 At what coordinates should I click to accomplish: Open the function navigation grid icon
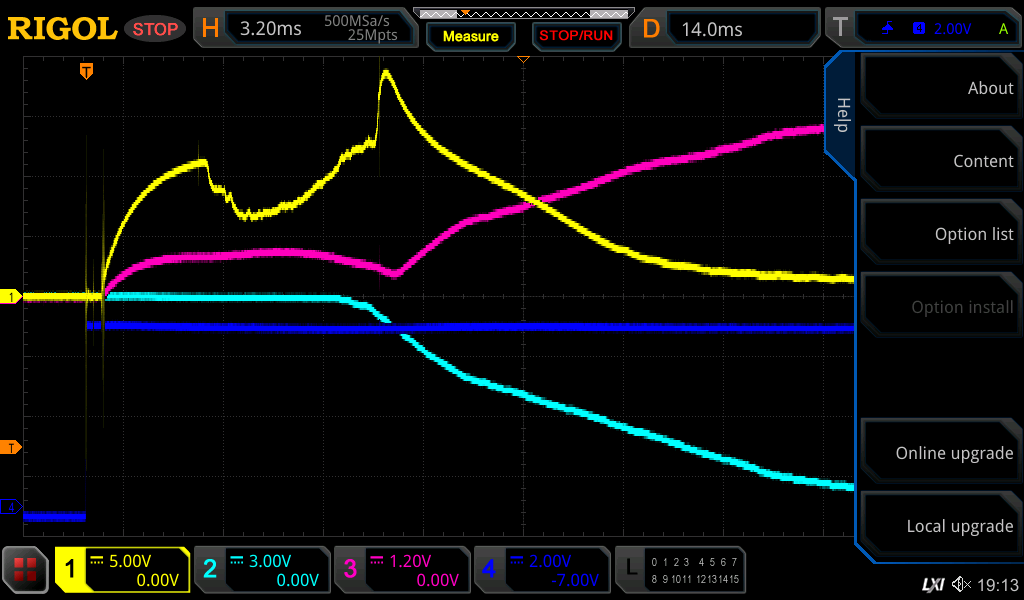click(26, 570)
